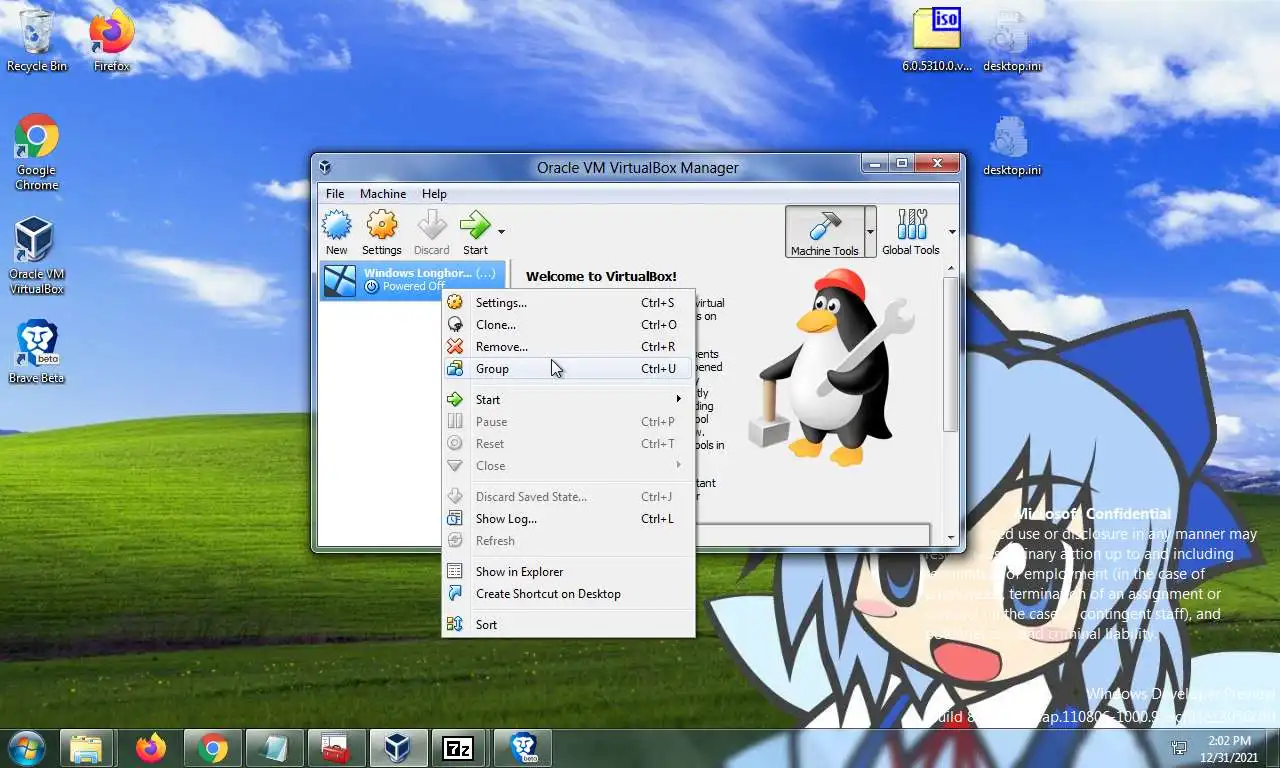Expand the Machine Tools dropdown arrow
This screenshot has width=1280, height=768.
[870, 233]
